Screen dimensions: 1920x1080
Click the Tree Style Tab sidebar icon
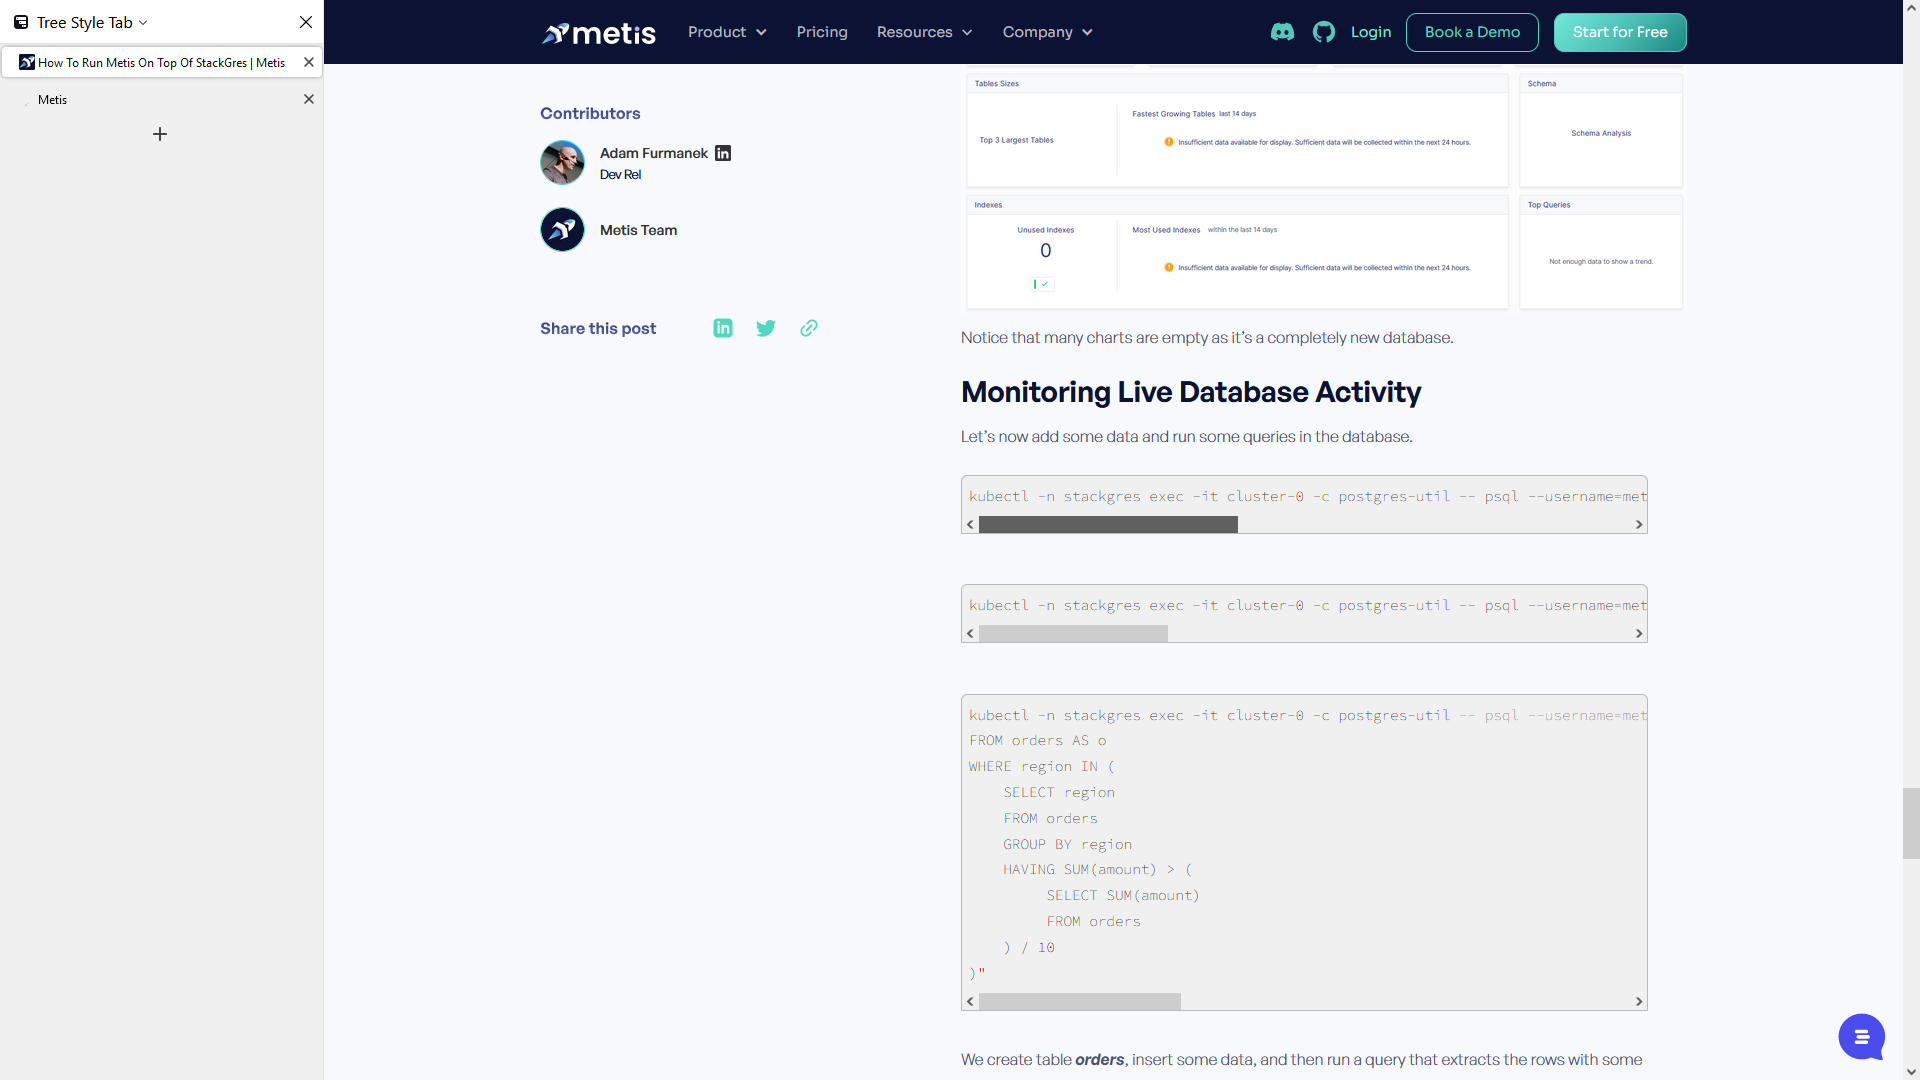click(x=21, y=22)
